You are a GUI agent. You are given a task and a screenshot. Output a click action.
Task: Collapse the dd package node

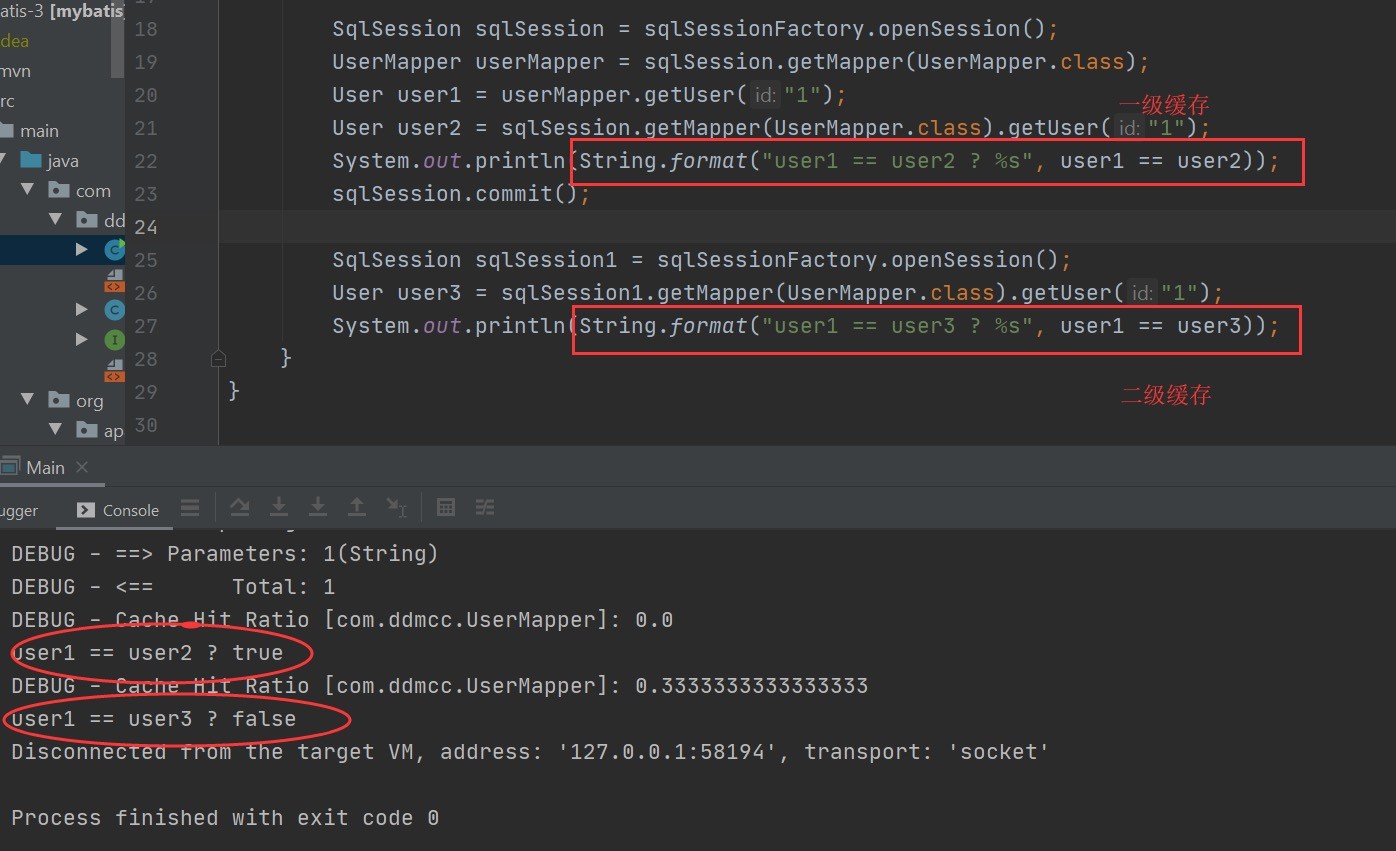55,220
